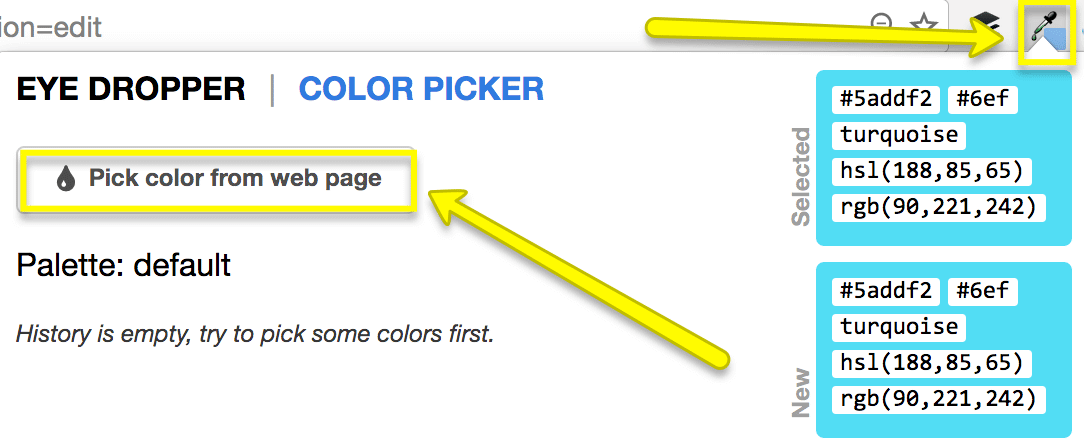Copy Selected hsl(188,85,65) value
This screenshot has width=1084, height=448.
931,171
